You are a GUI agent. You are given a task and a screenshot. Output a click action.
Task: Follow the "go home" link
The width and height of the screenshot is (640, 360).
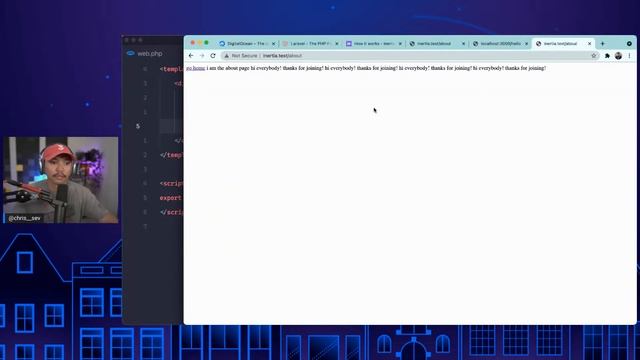[196, 68]
